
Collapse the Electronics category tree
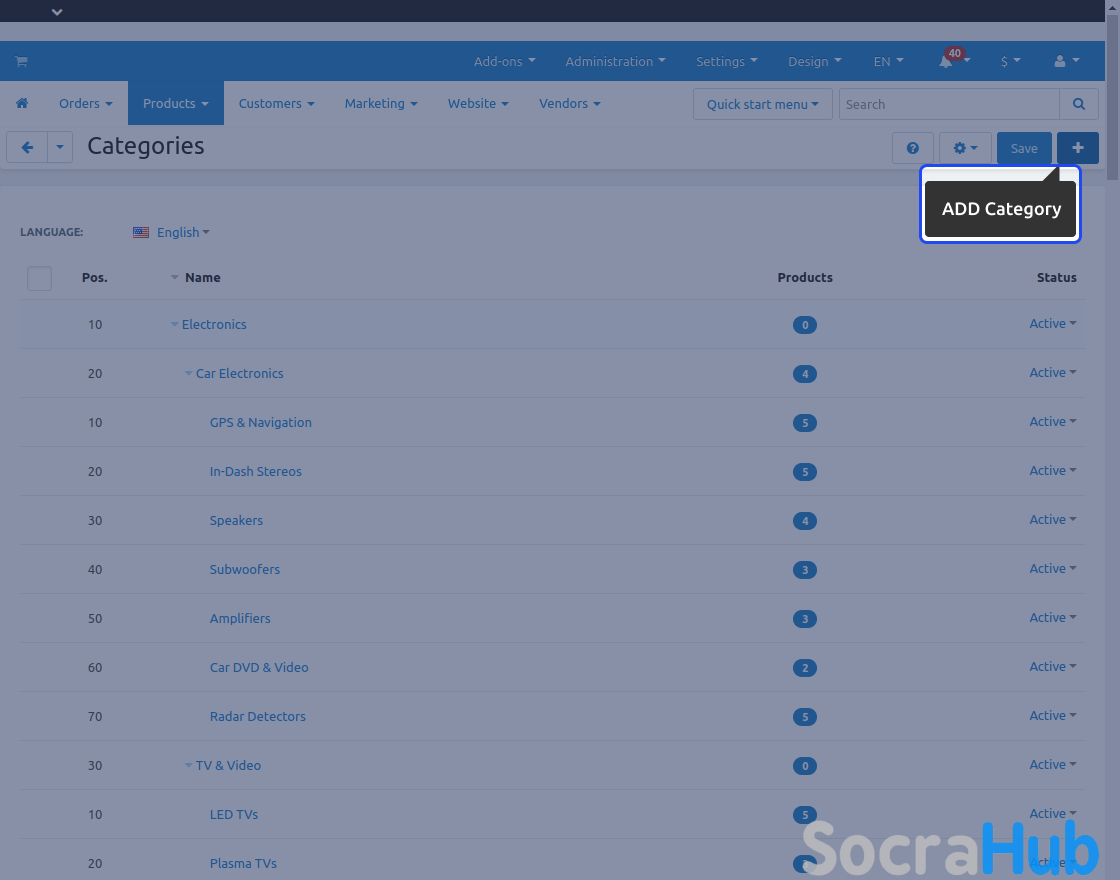(174, 325)
